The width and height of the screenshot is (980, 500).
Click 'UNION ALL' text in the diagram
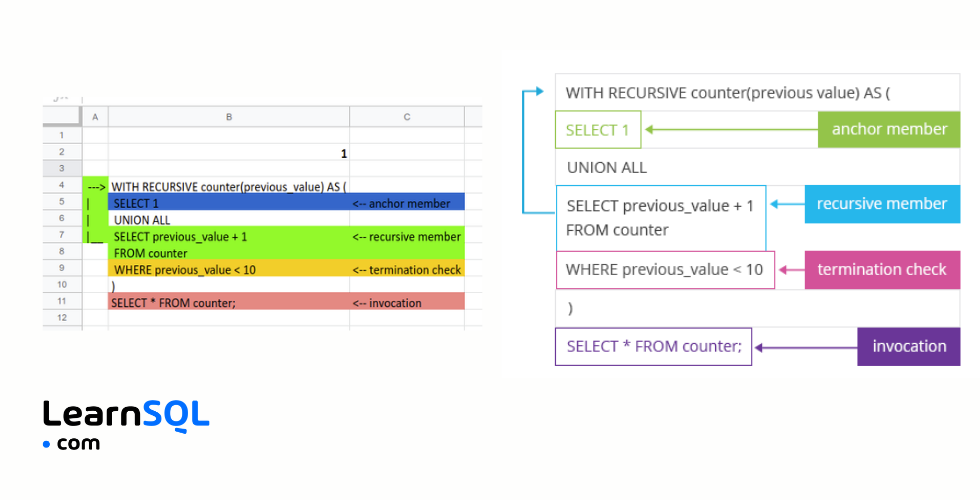point(606,168)
